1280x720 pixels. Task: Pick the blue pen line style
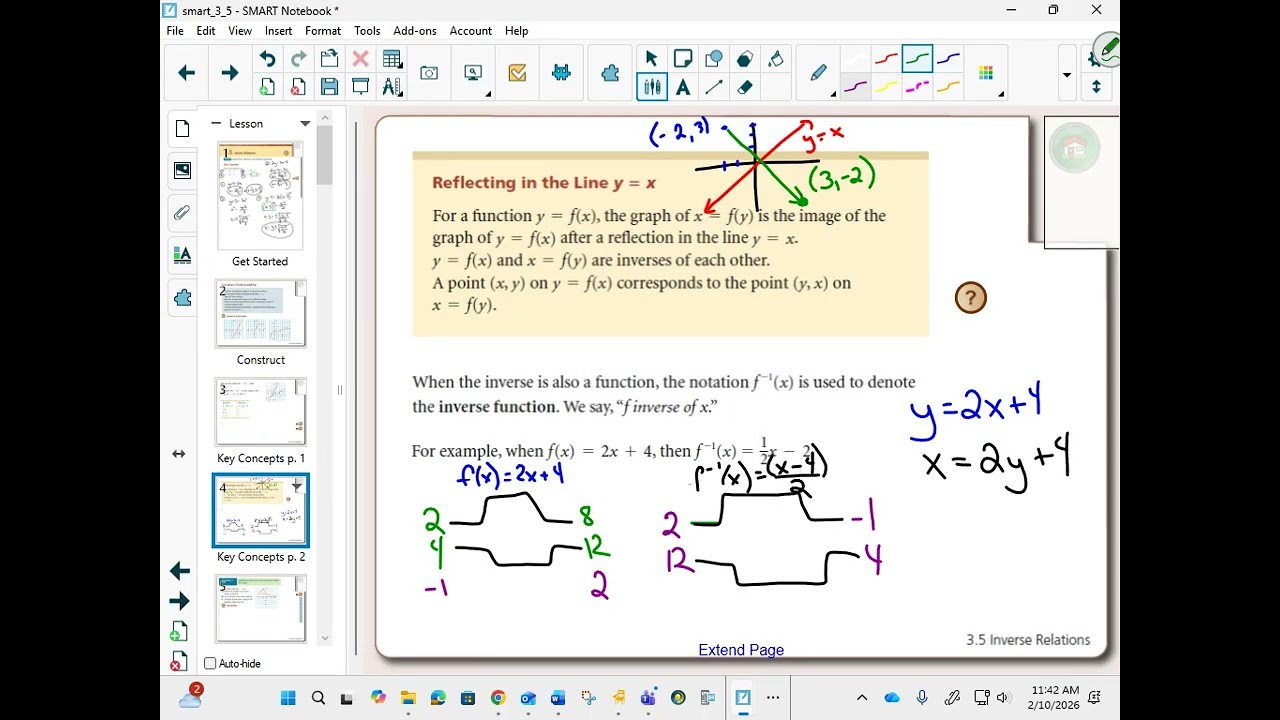[x=948, y=59]
